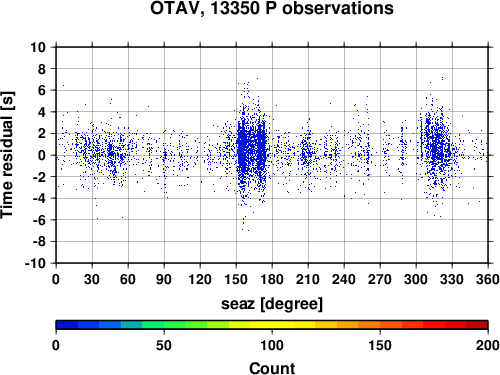Viewport: 500px width, 375px height.
Task: Click the 'Time residual [s]' y-axis label
Action: [x=7, y=155]
